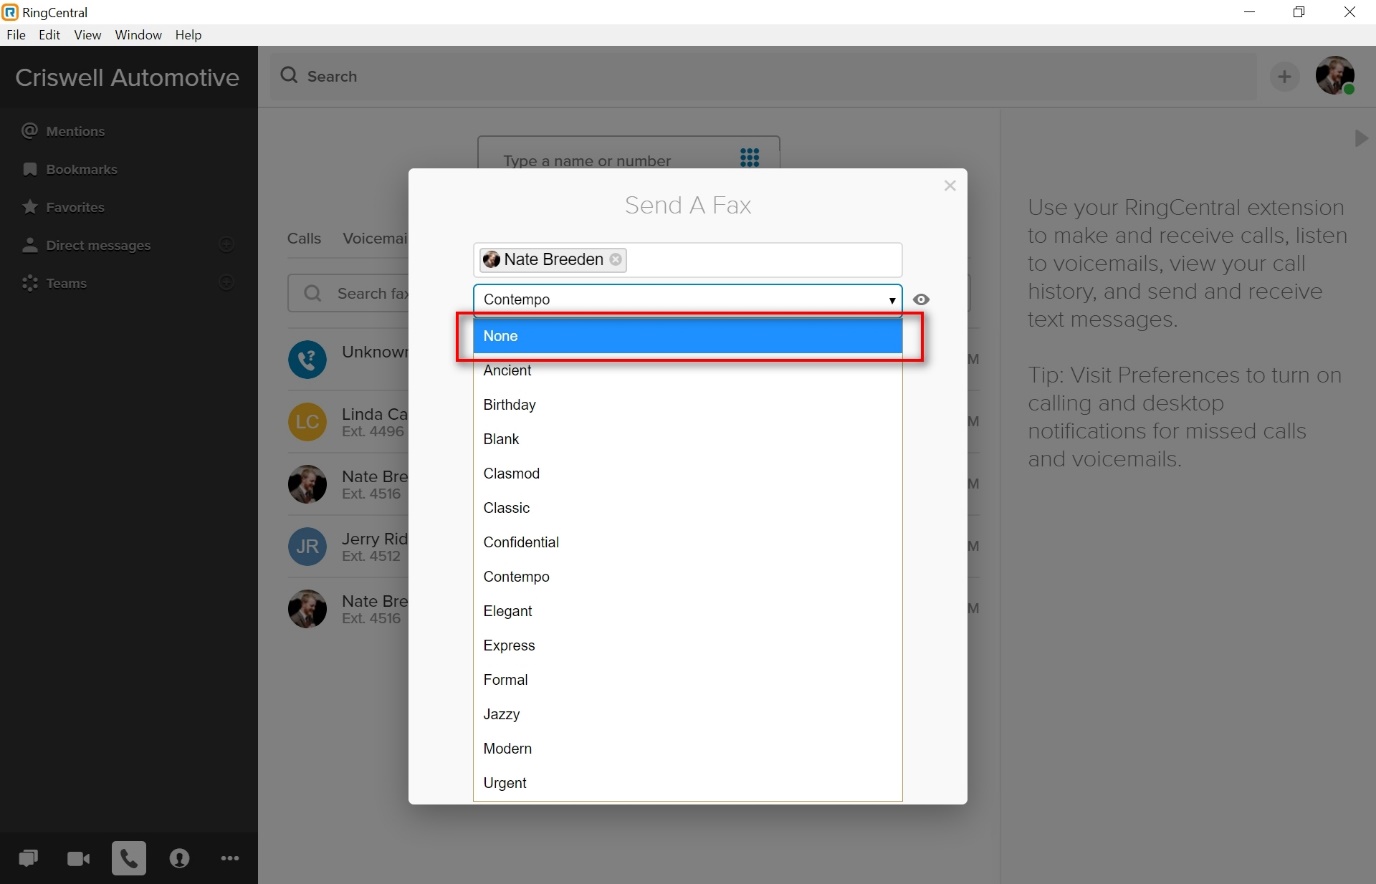The width and height of the screenshot is (1376, 884).
Task: Open the more options ellipsis in bottom bar
Action: coord(230,858)
